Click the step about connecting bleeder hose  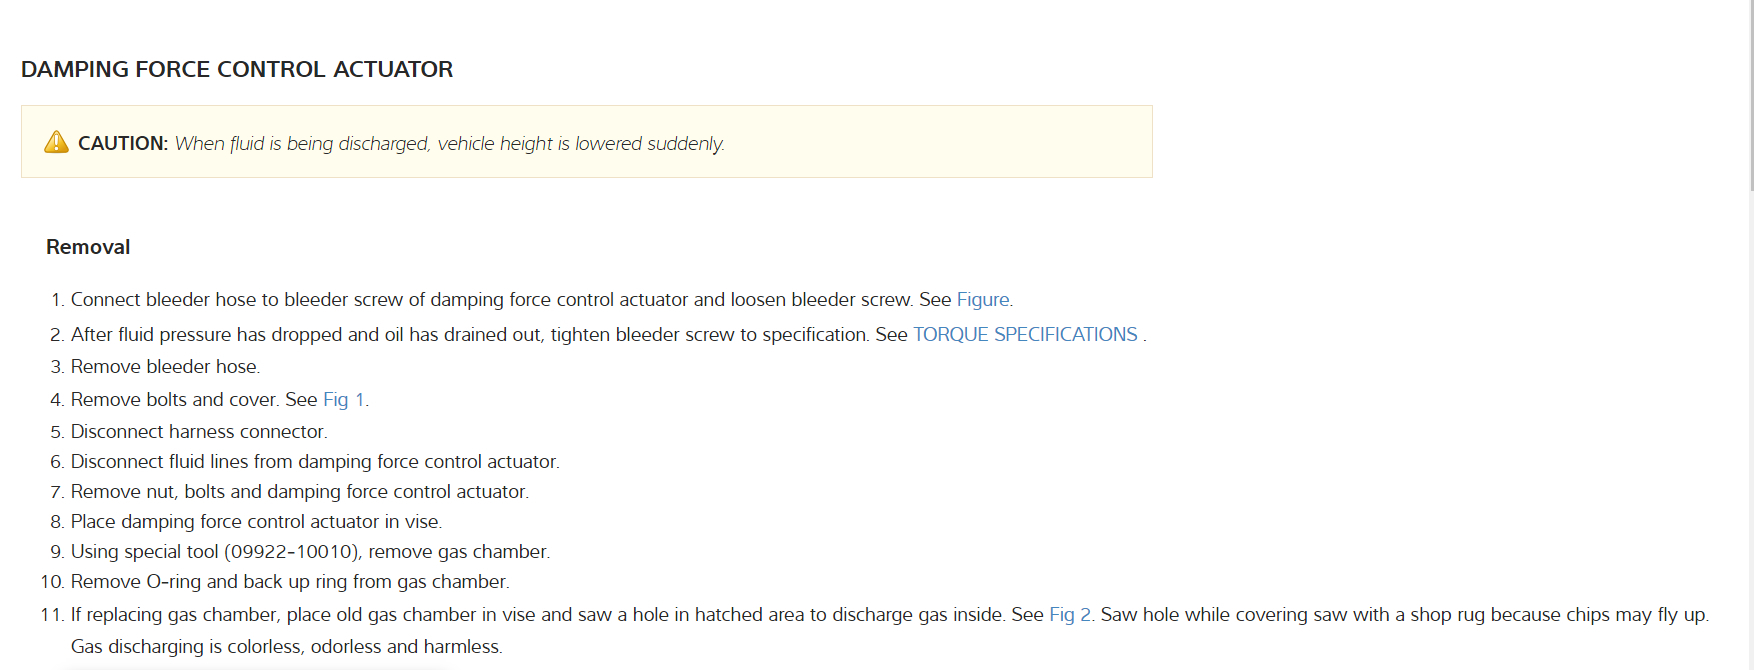tap(490, 300)
